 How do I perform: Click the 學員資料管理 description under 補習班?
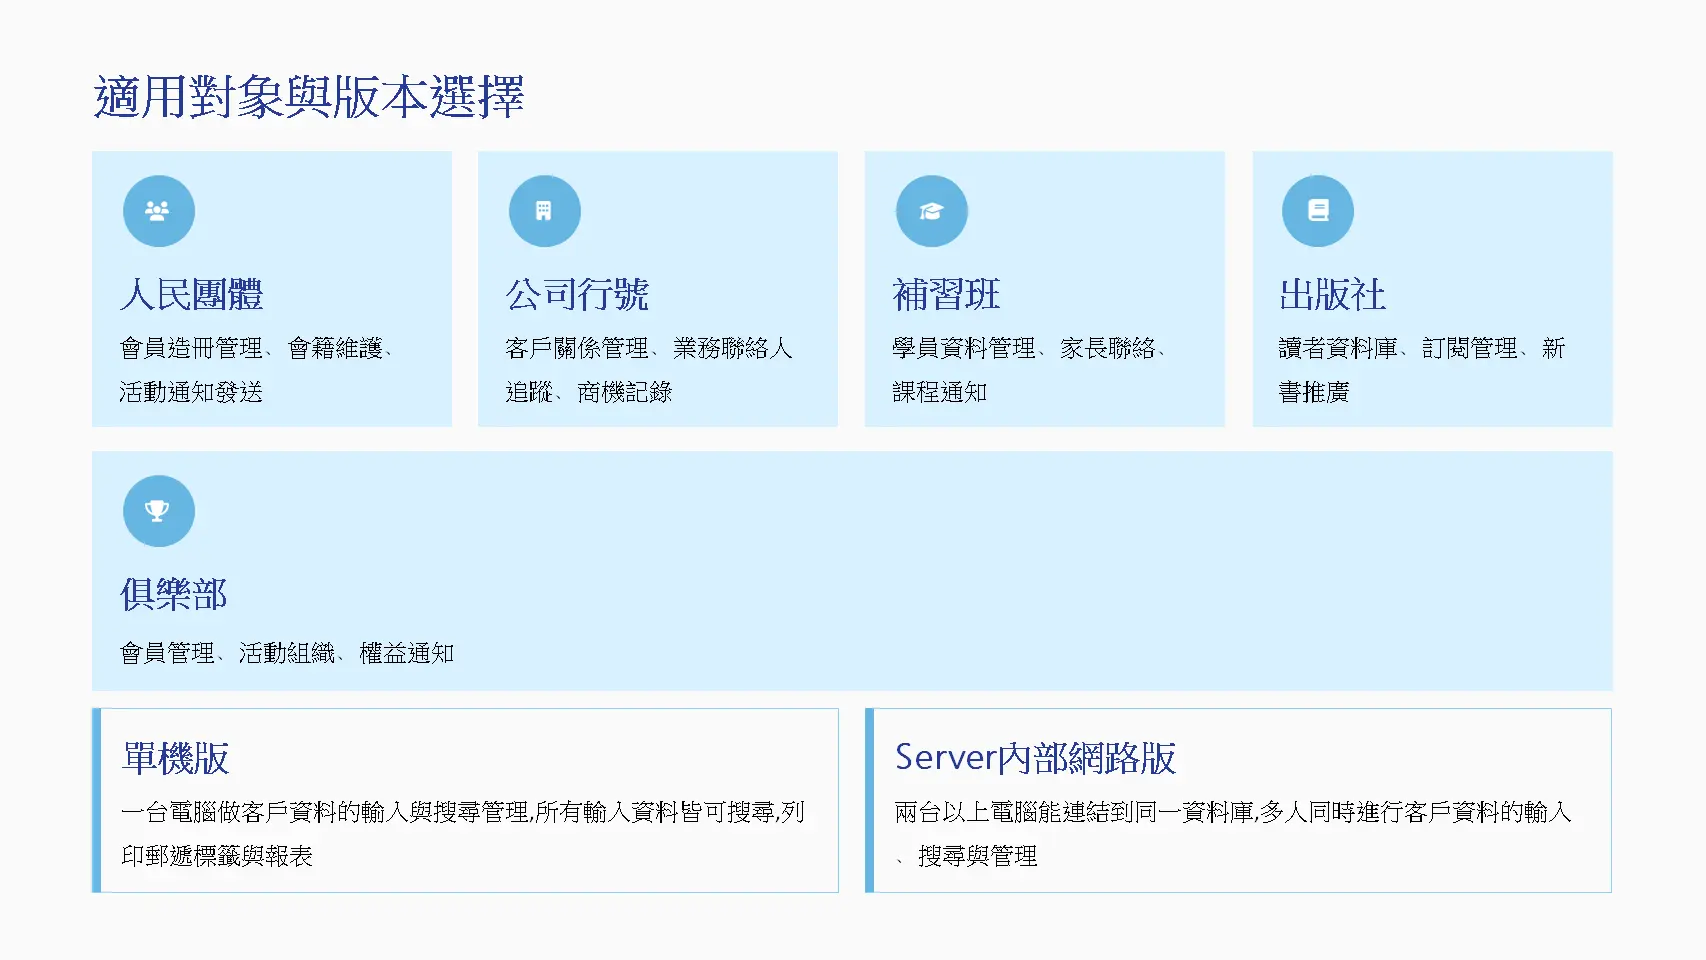click(x=1029, y=369)
